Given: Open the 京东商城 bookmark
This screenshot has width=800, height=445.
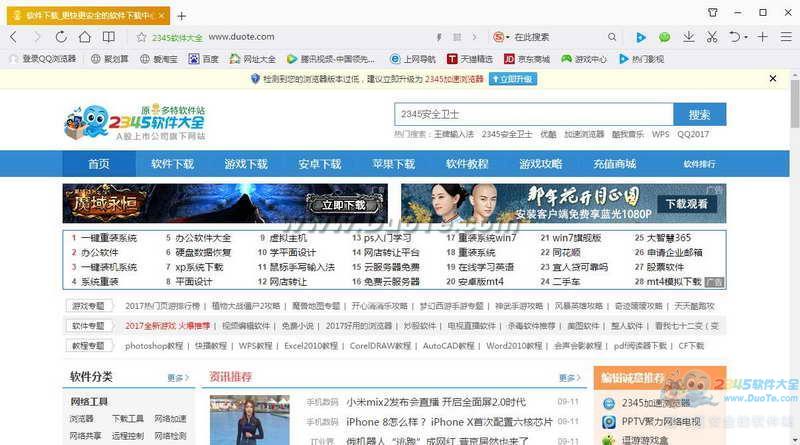Looking at the screenshot, I should [x=527, y=59].
